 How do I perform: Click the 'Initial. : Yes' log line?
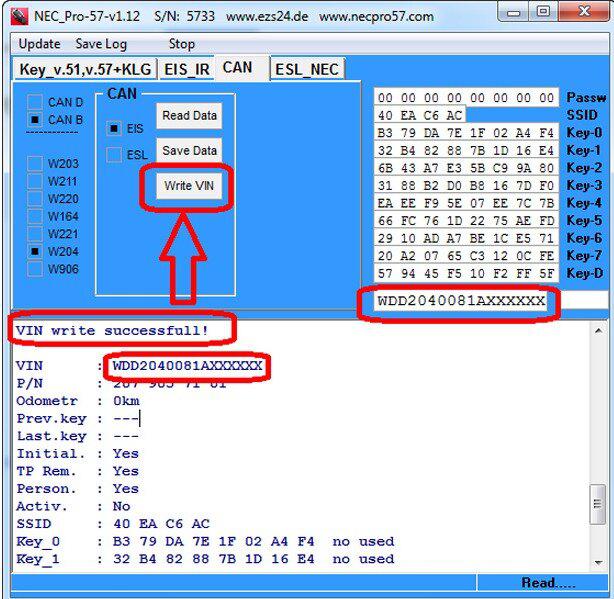pos(78,454)
